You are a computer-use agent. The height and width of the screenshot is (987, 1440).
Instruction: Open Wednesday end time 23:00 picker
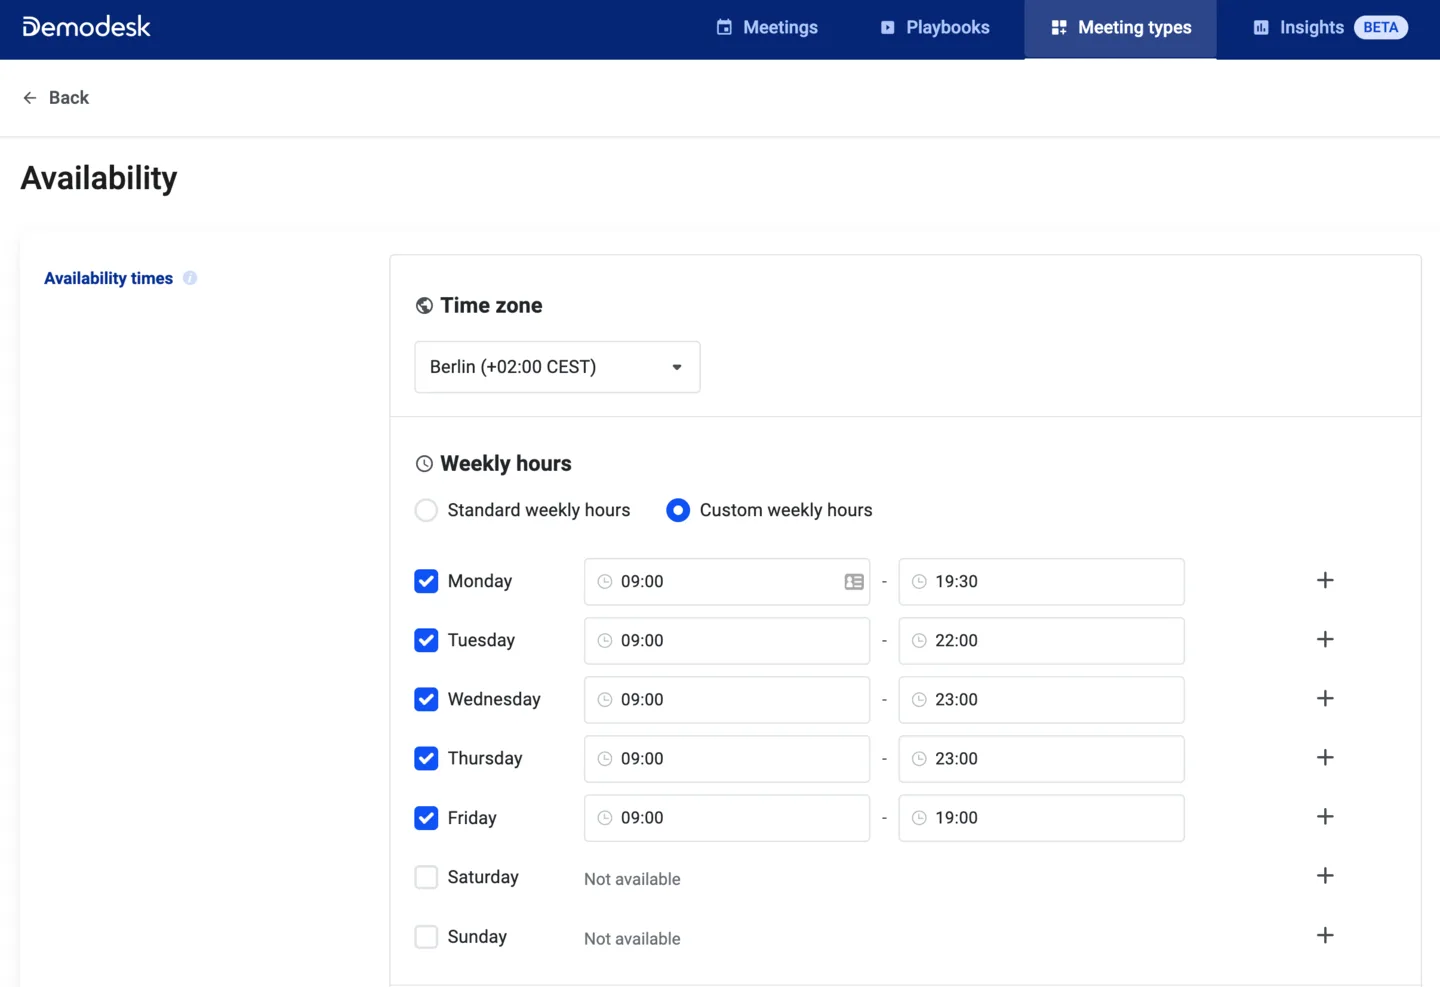click(x=1041, y=700)
